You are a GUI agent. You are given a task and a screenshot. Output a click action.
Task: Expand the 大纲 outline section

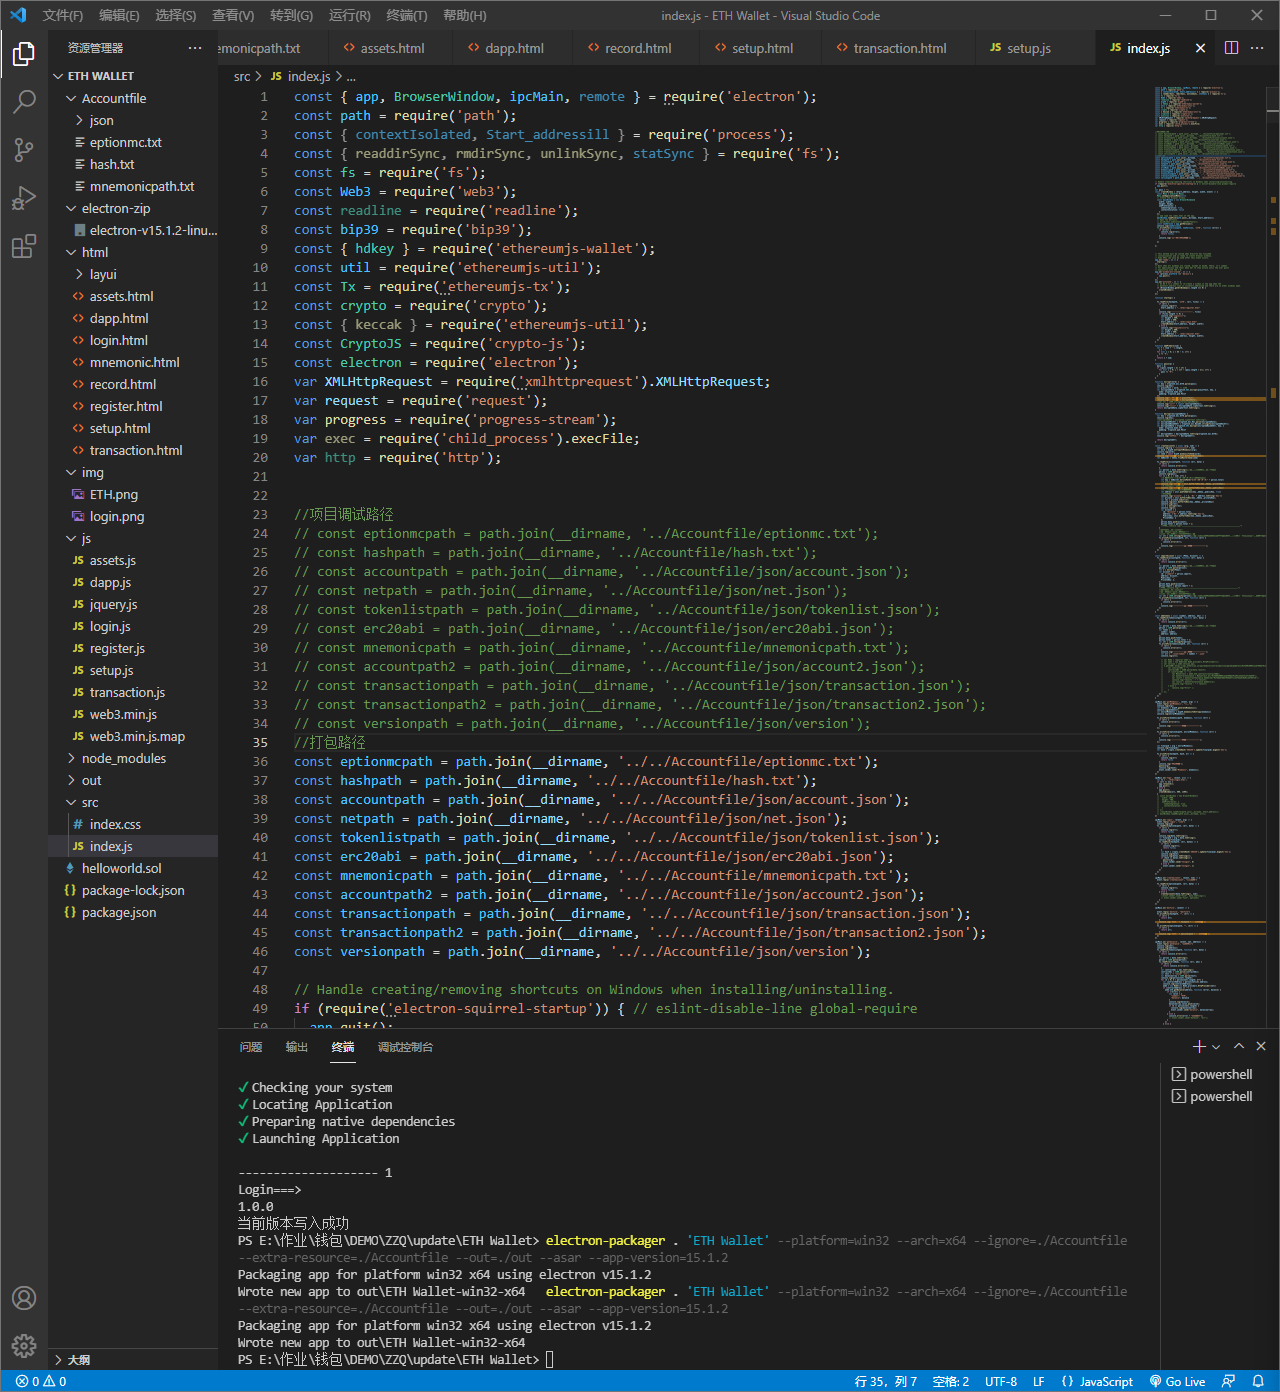pos(133,1359)
